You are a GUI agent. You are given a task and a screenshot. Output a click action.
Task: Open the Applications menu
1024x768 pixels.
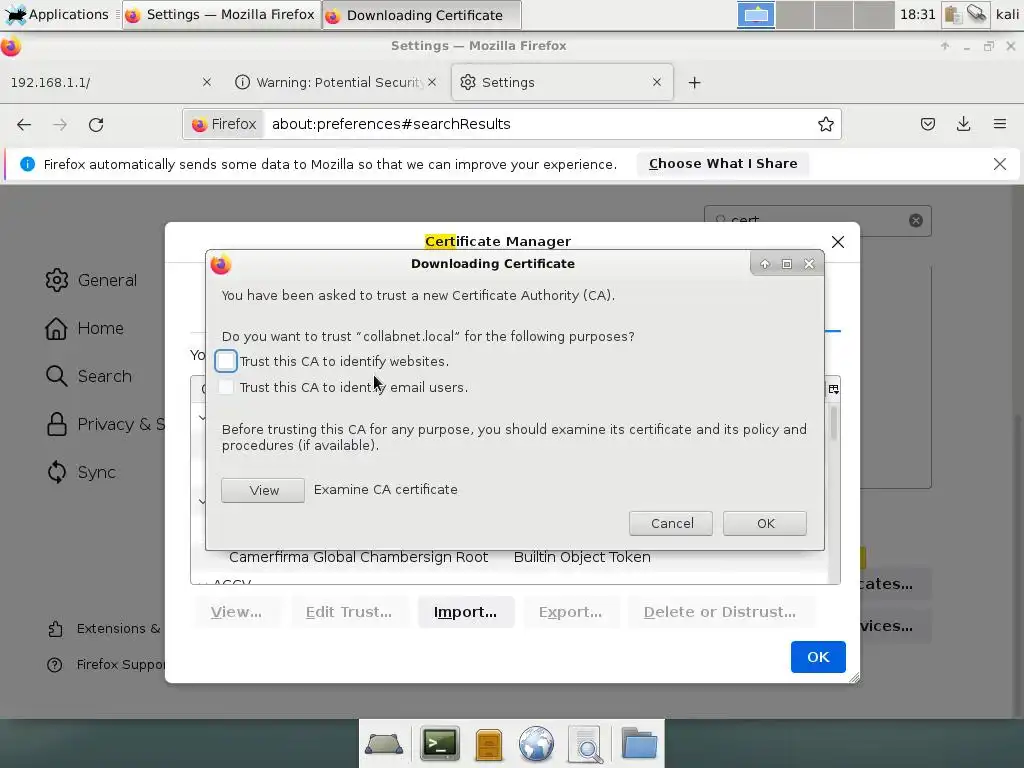[x=57, y=14]
